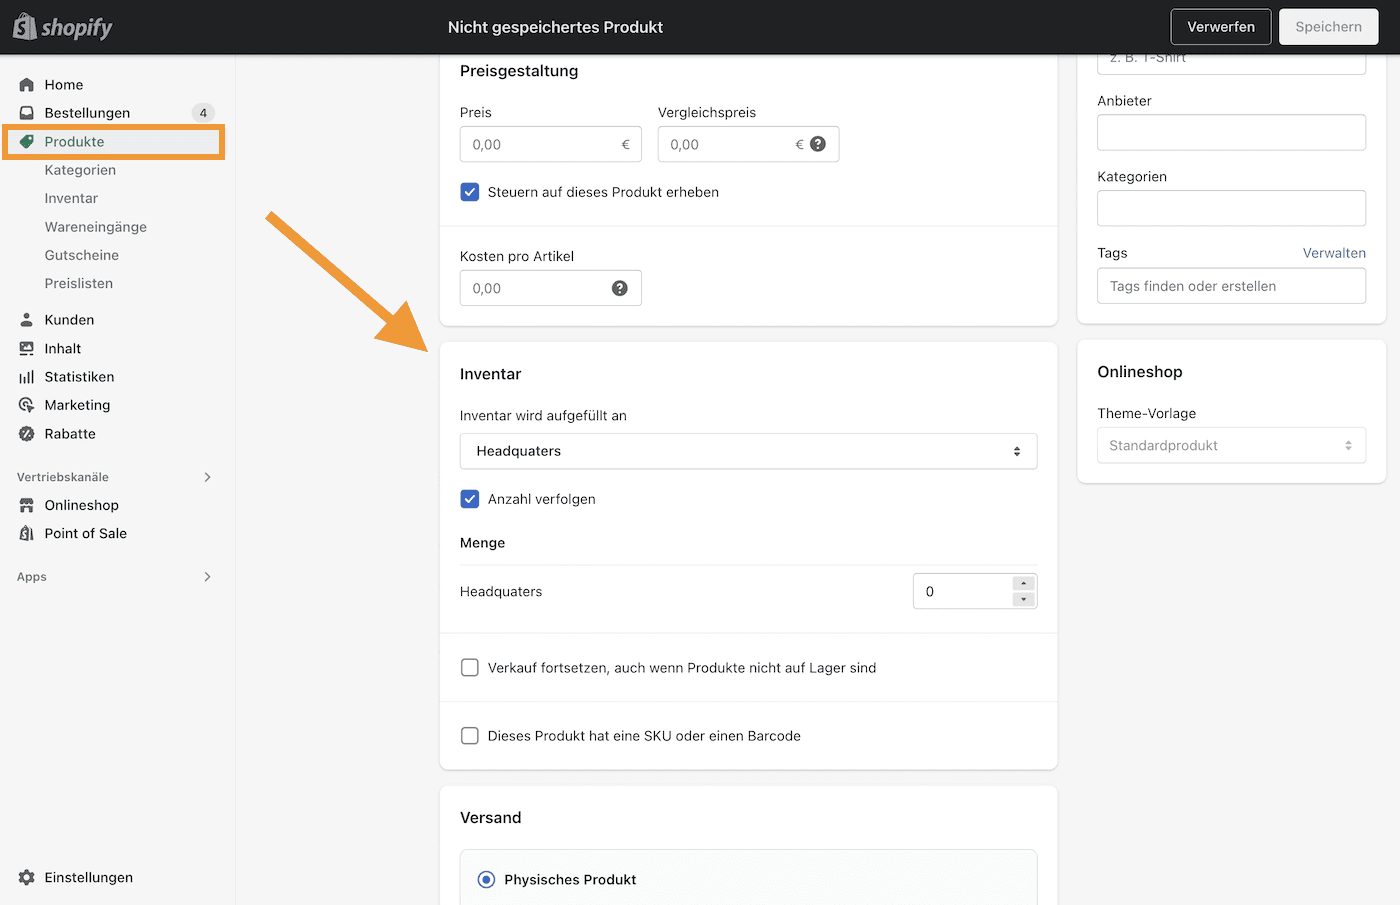Click the Point of Sale bag icon
This screenshot has width=1400, height=905.
(x=27, y=534)
